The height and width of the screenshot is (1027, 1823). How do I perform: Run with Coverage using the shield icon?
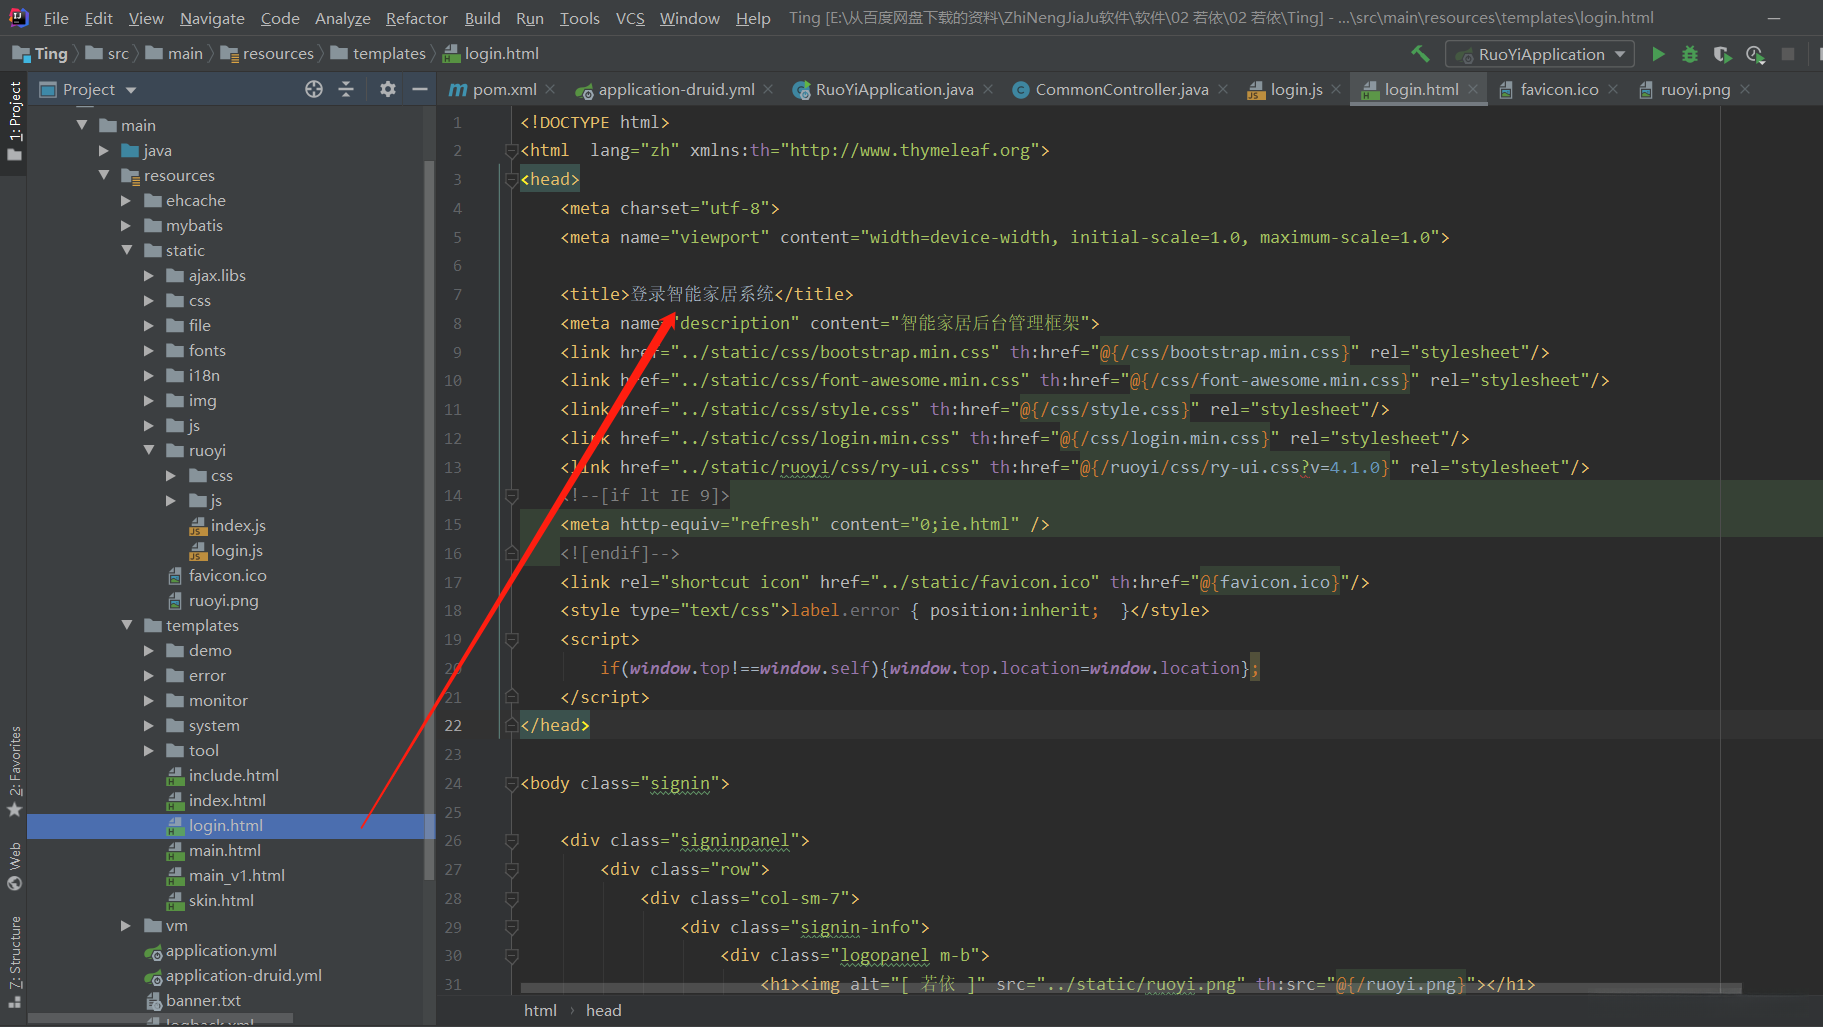pos(1722,54)
